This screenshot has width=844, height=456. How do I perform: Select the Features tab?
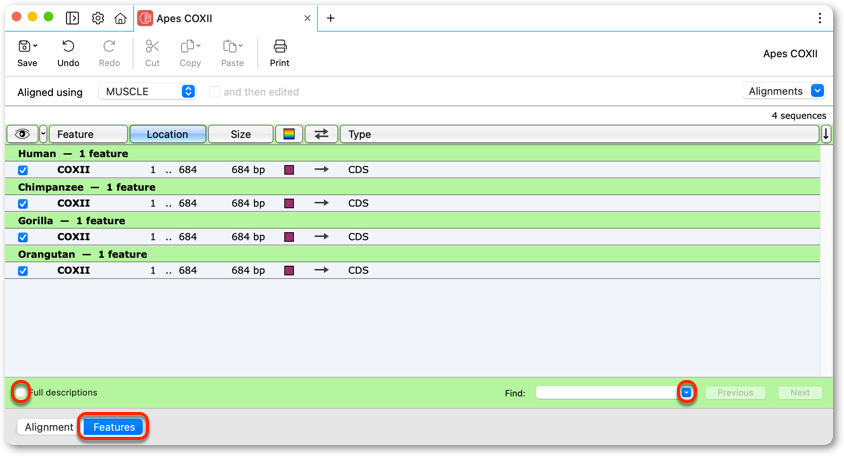point(114,427)
